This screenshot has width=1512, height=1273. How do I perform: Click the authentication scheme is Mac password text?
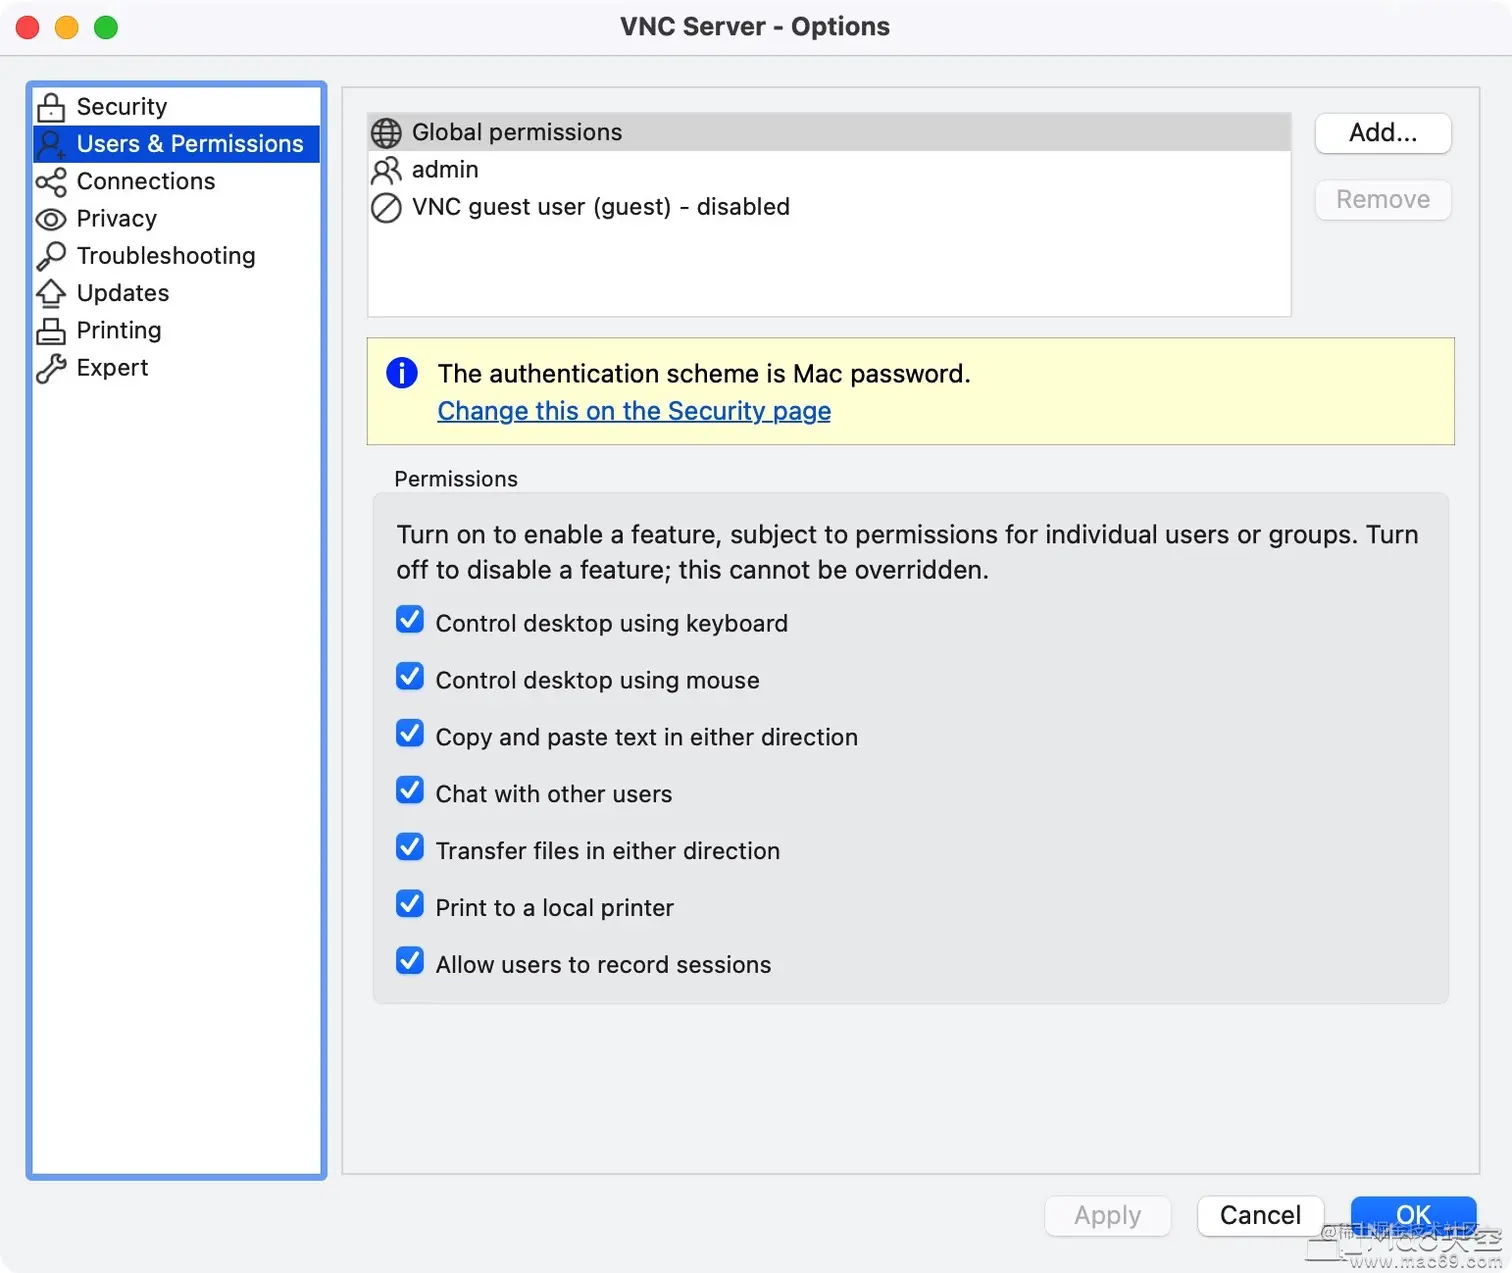704,374
